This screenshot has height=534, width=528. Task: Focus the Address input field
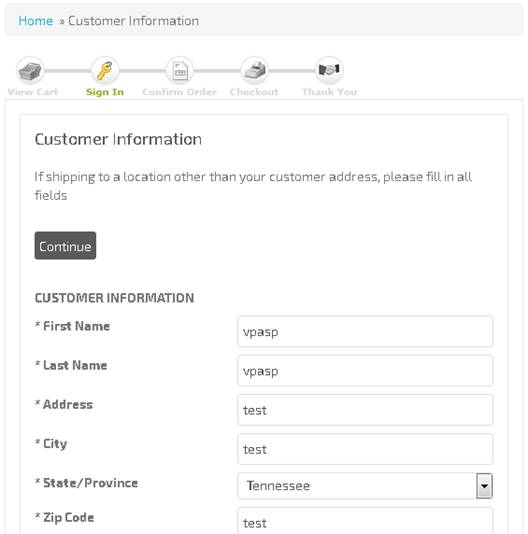365,410
